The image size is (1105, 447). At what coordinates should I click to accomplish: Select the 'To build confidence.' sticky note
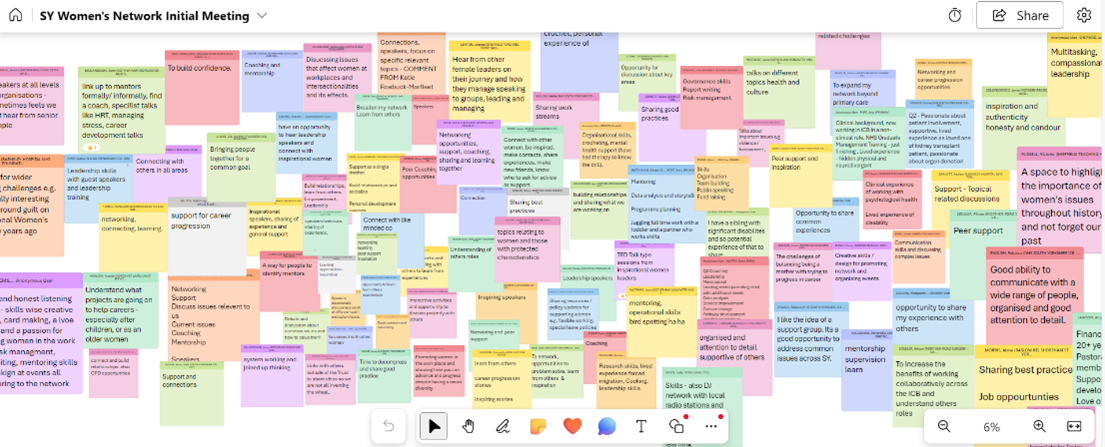[x=202, y=87]
